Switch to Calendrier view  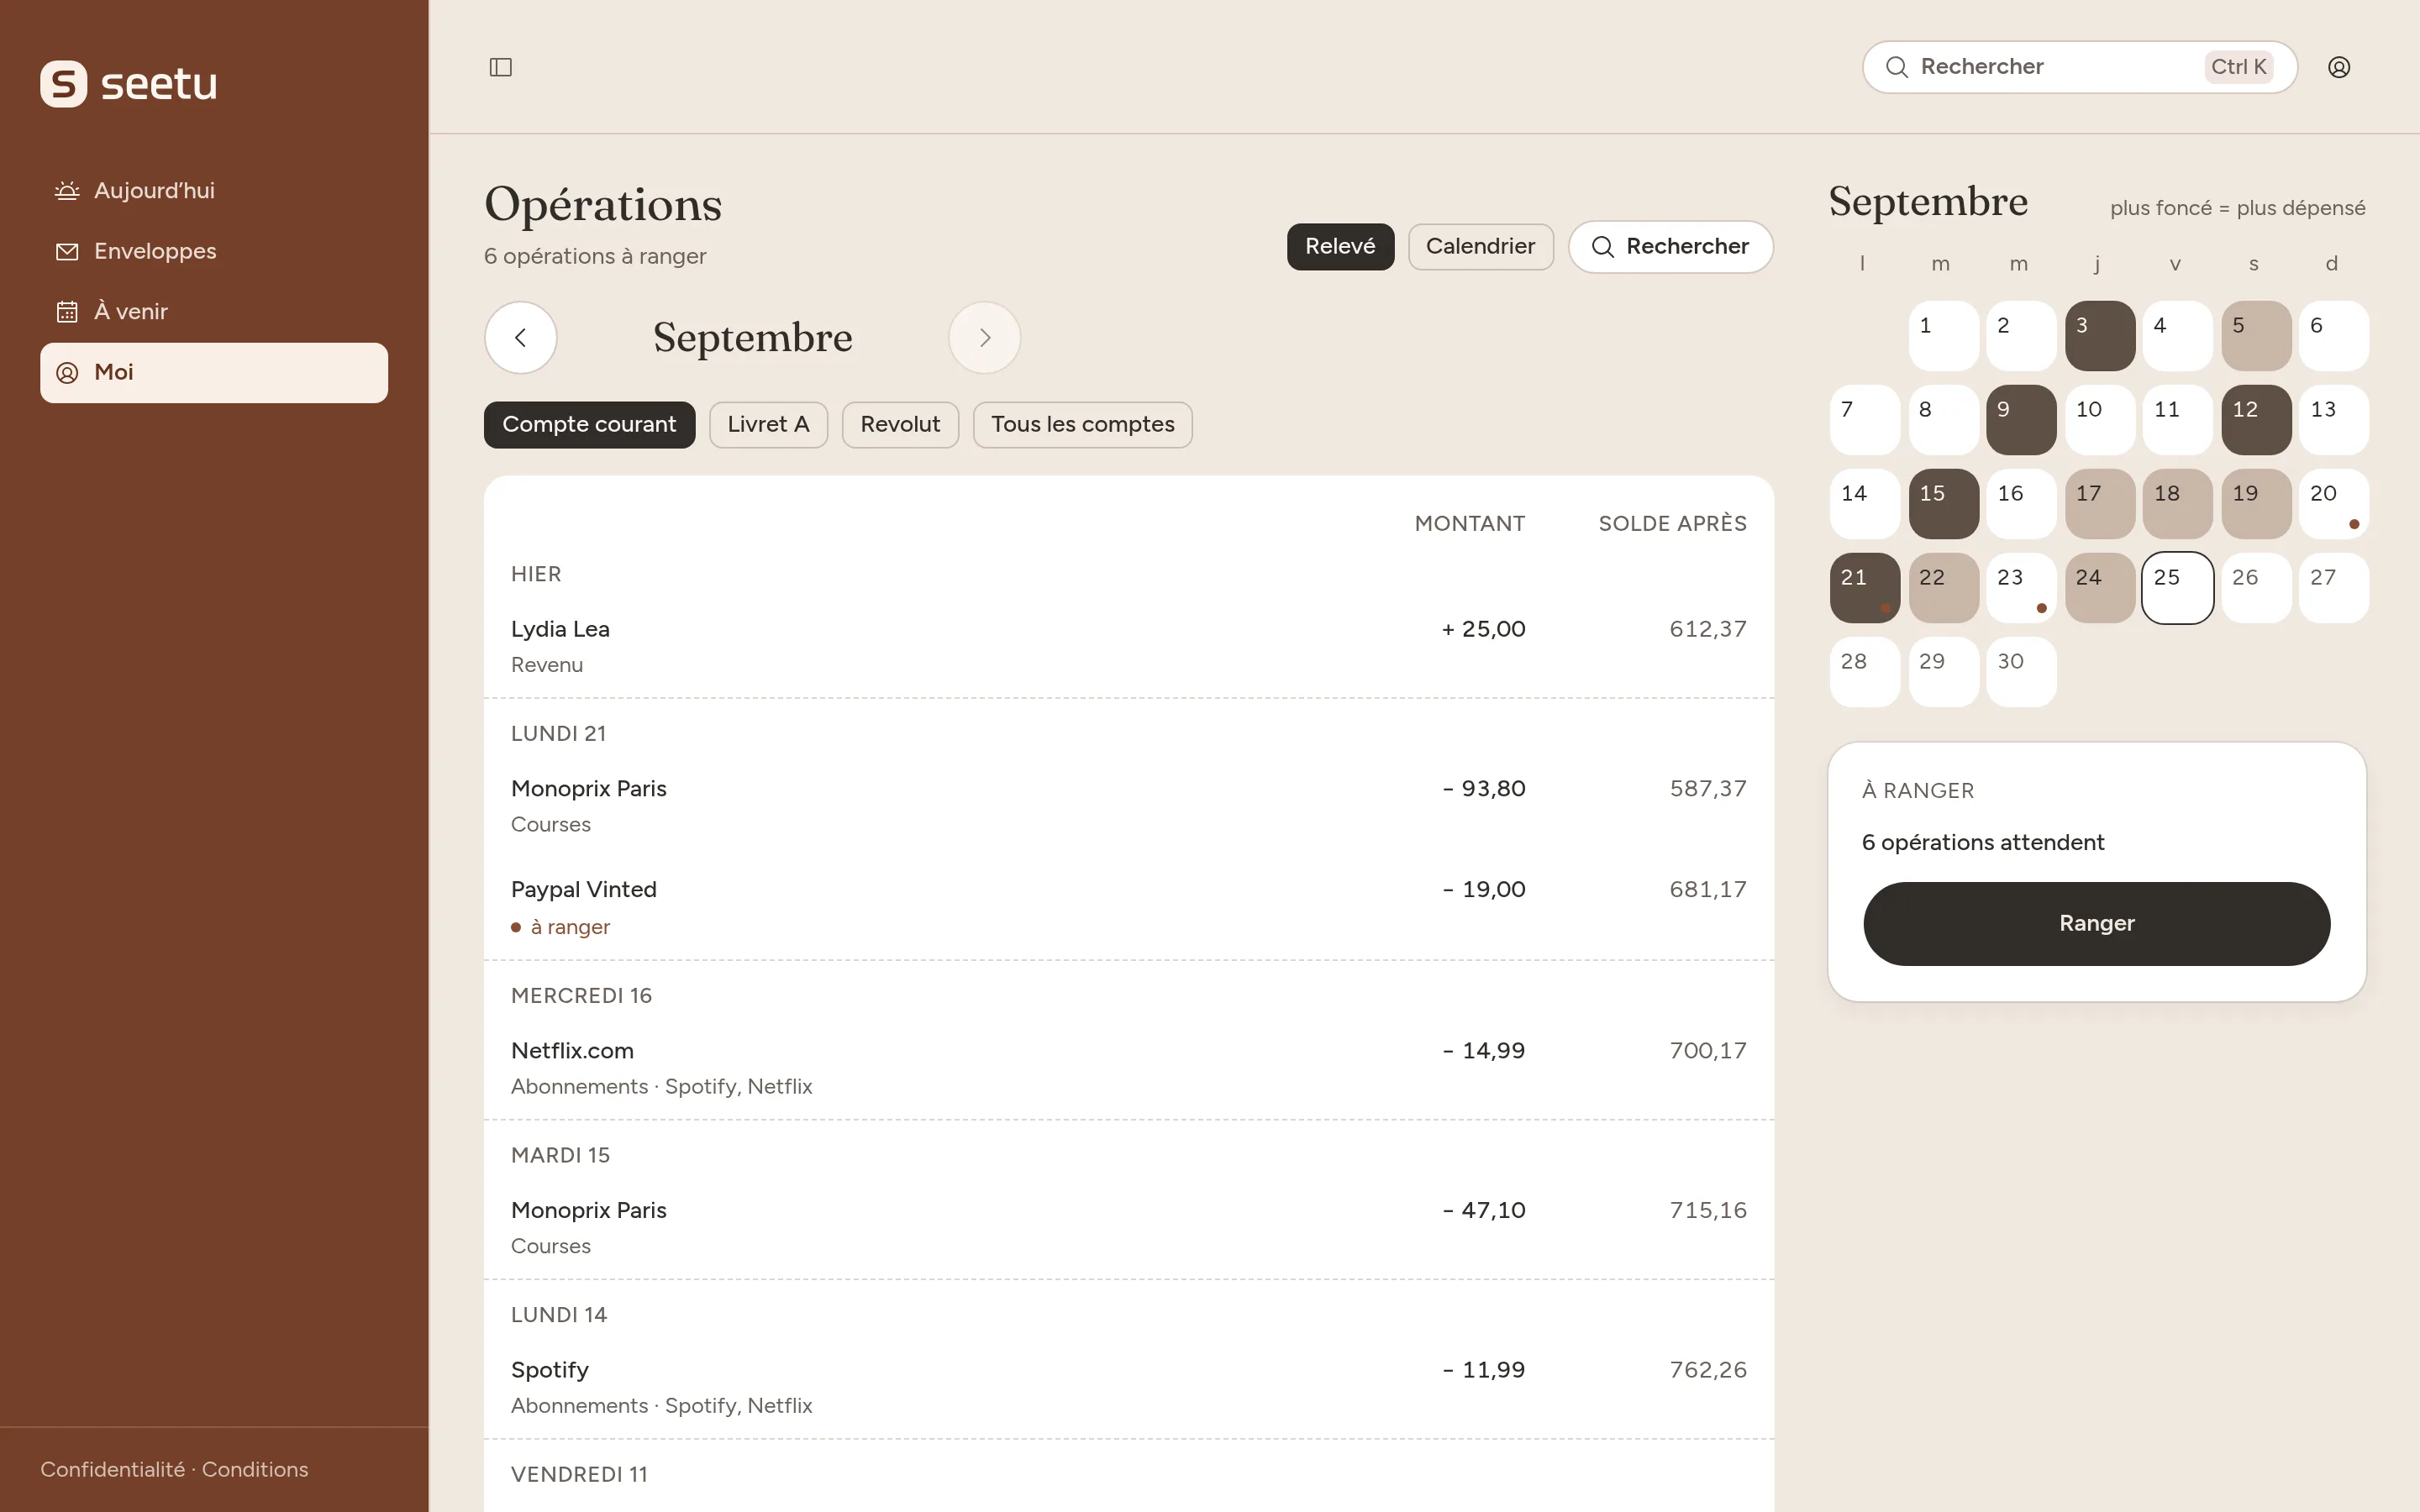click(1480, 247)
